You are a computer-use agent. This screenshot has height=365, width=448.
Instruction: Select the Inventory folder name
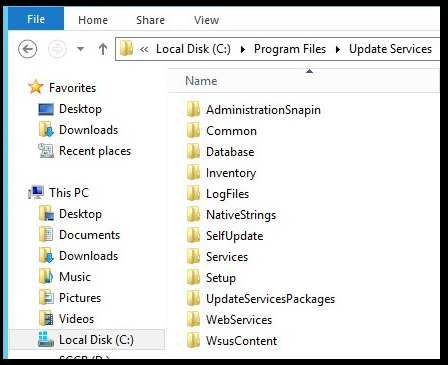point(231,173)
